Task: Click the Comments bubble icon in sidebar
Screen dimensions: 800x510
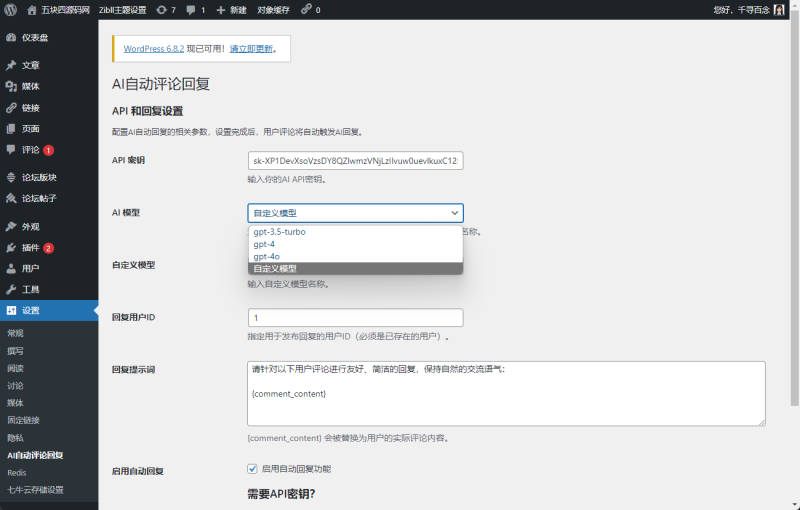Action: 11,150
